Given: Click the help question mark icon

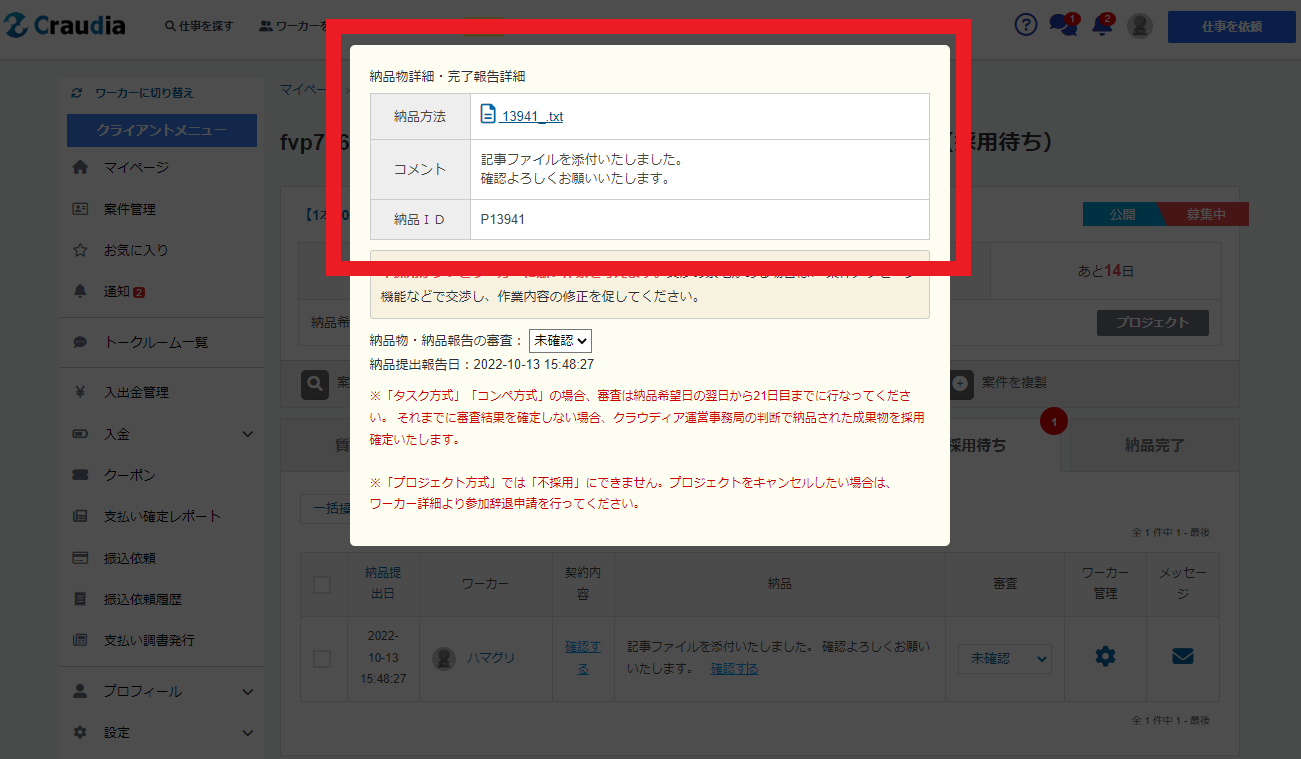Looking at the screenshot, I should 1026,25.
